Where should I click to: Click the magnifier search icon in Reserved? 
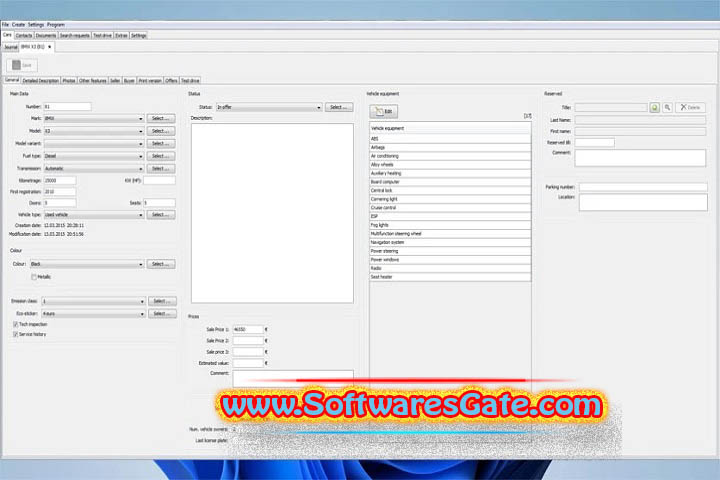(668, 107)
